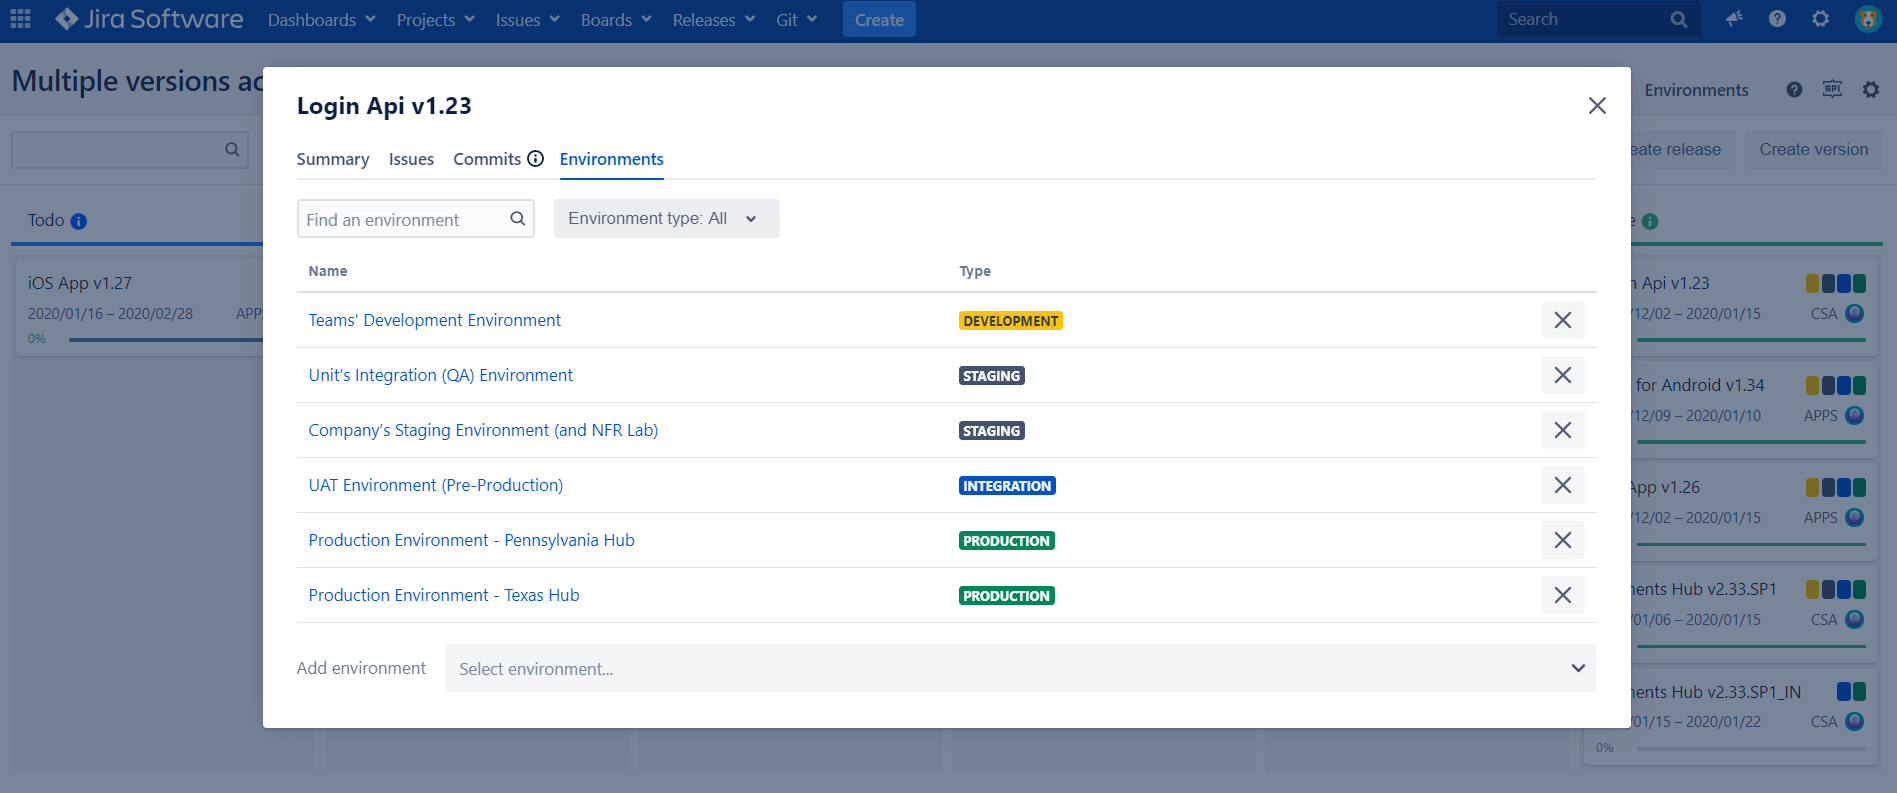Image resolution: width=1897 pixels, height=793 pixels.
Task: Remove Teams' Development Environment with X icon
Action: coord(1563,320)
